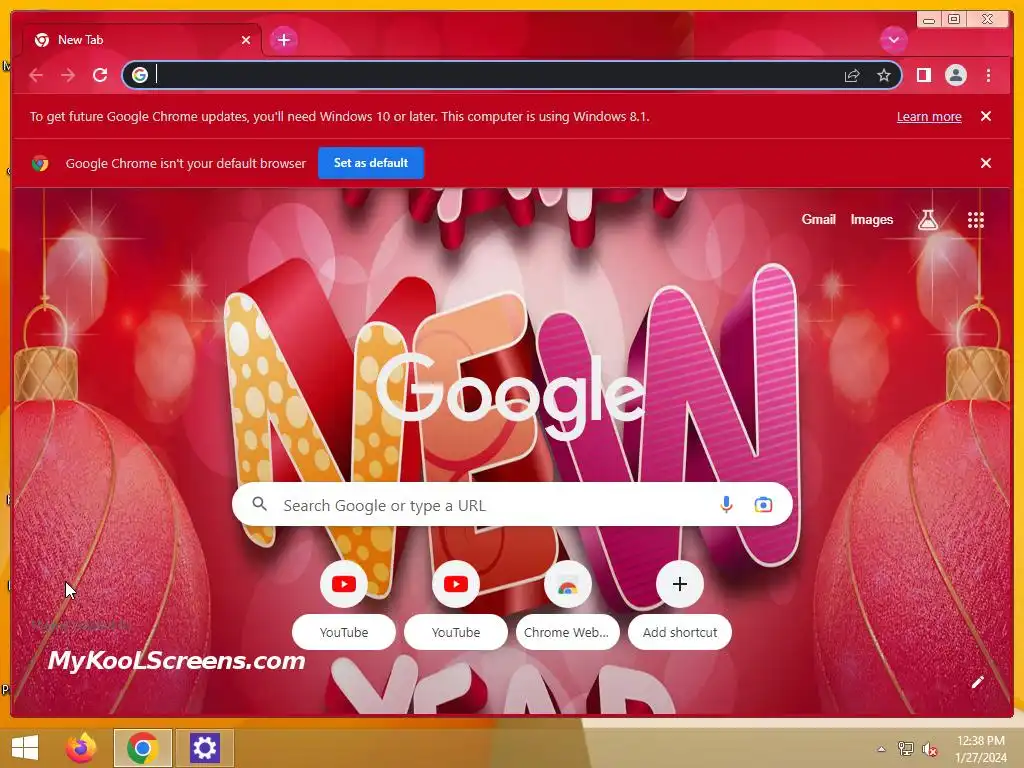The height and width of the screenshot is (768, 1024).
Task: Launch Firefox from the taskbar
Action: [x=81, y=748]
